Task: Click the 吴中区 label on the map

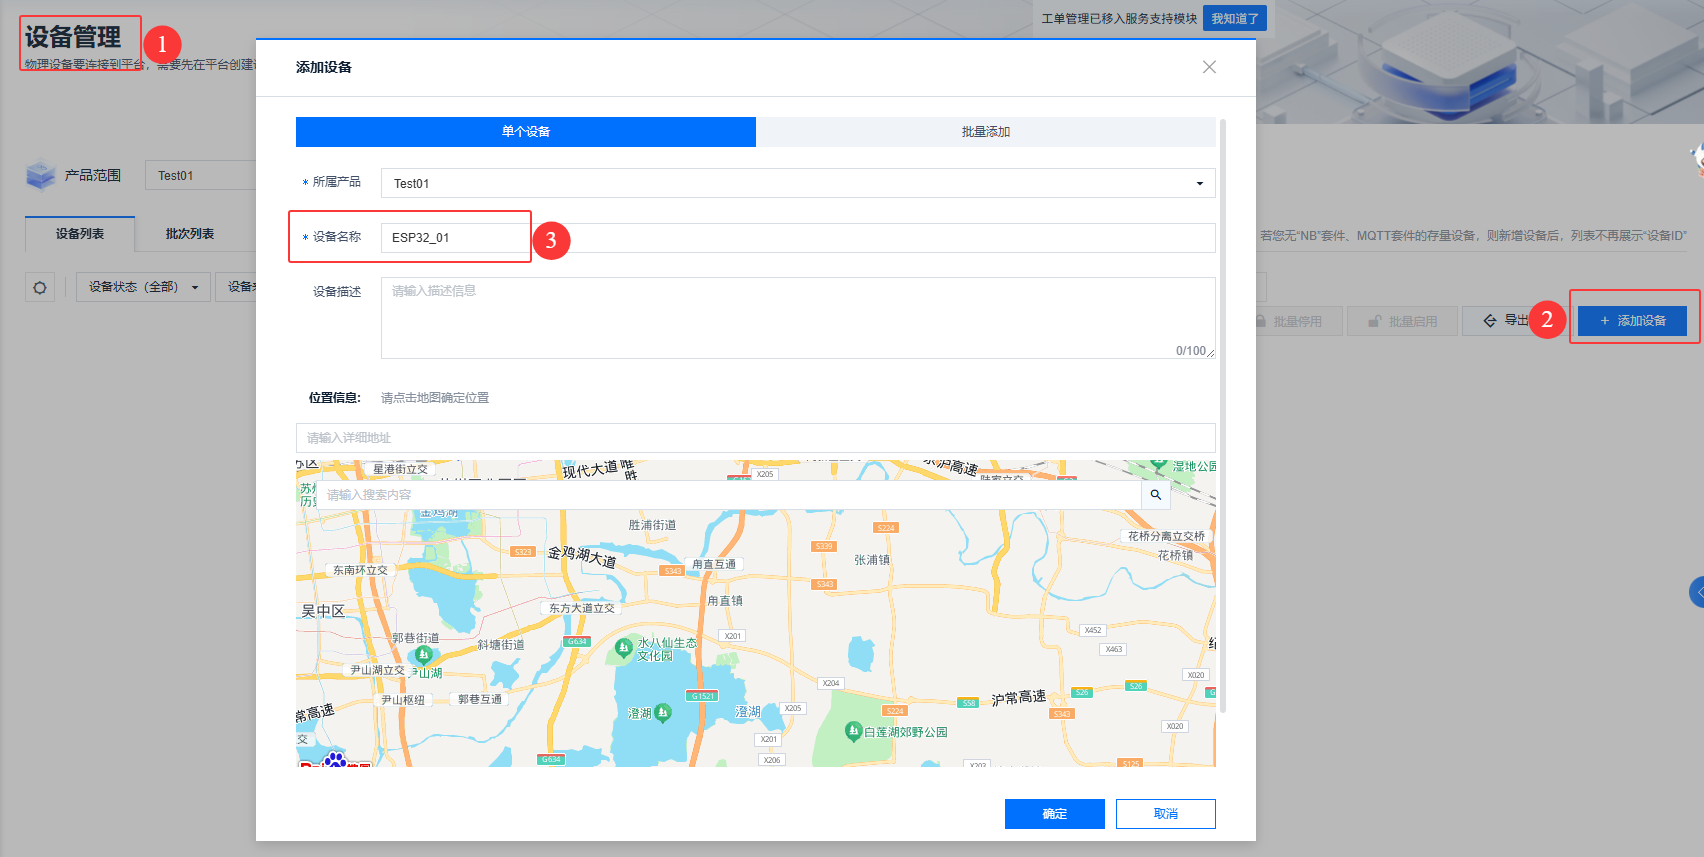Action: coord(323,611)
